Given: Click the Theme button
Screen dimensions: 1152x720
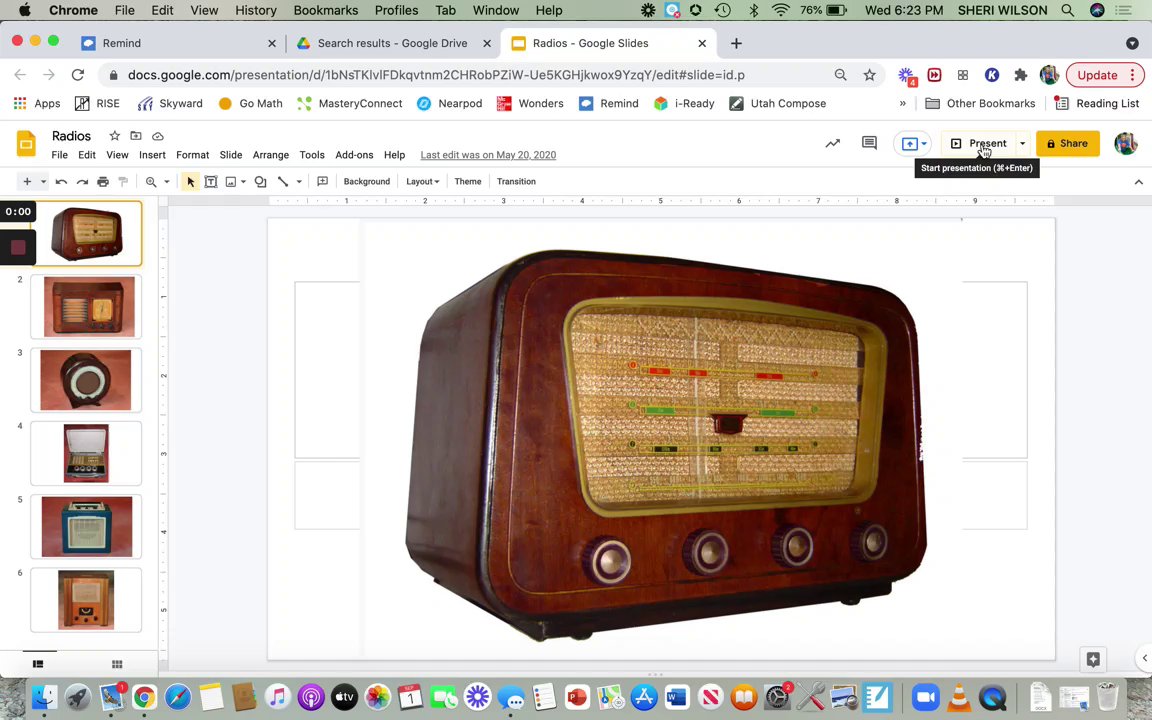Looking at the screenshot, I should 467,181.
